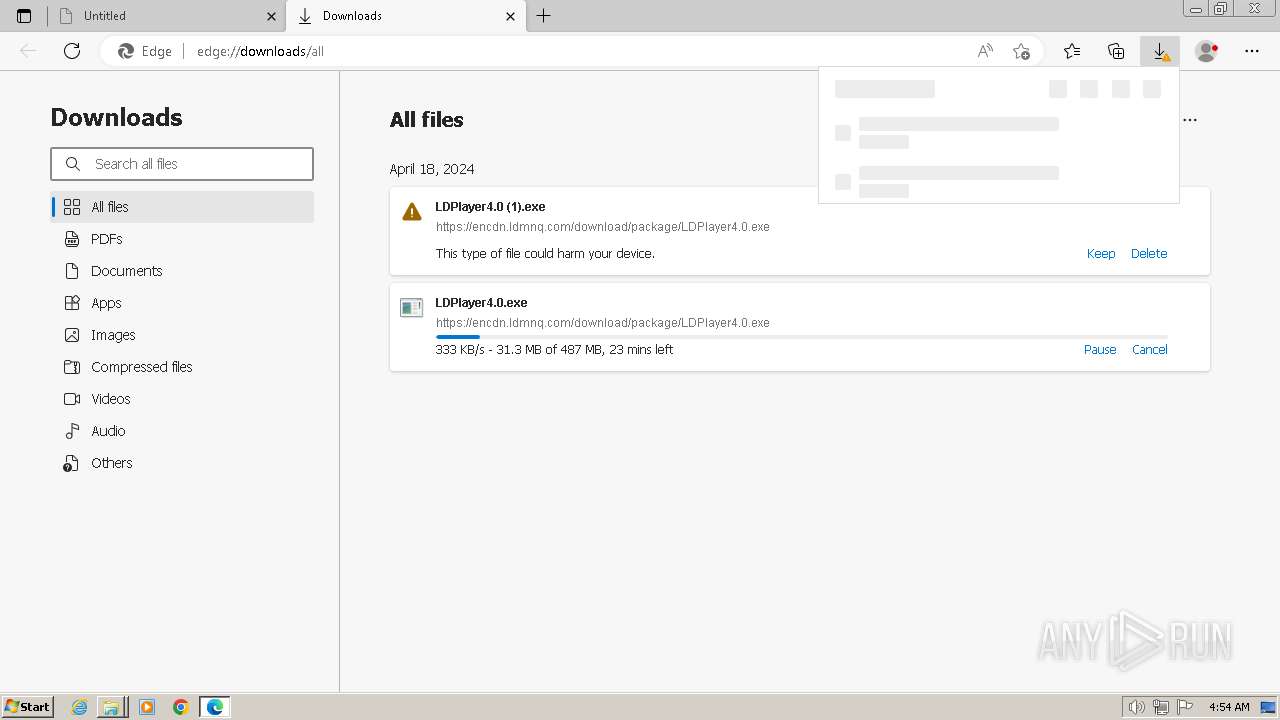Open the Favorites list icon
The width and height of the screenshot is (1280, 720).
(x=1072, y=51)
